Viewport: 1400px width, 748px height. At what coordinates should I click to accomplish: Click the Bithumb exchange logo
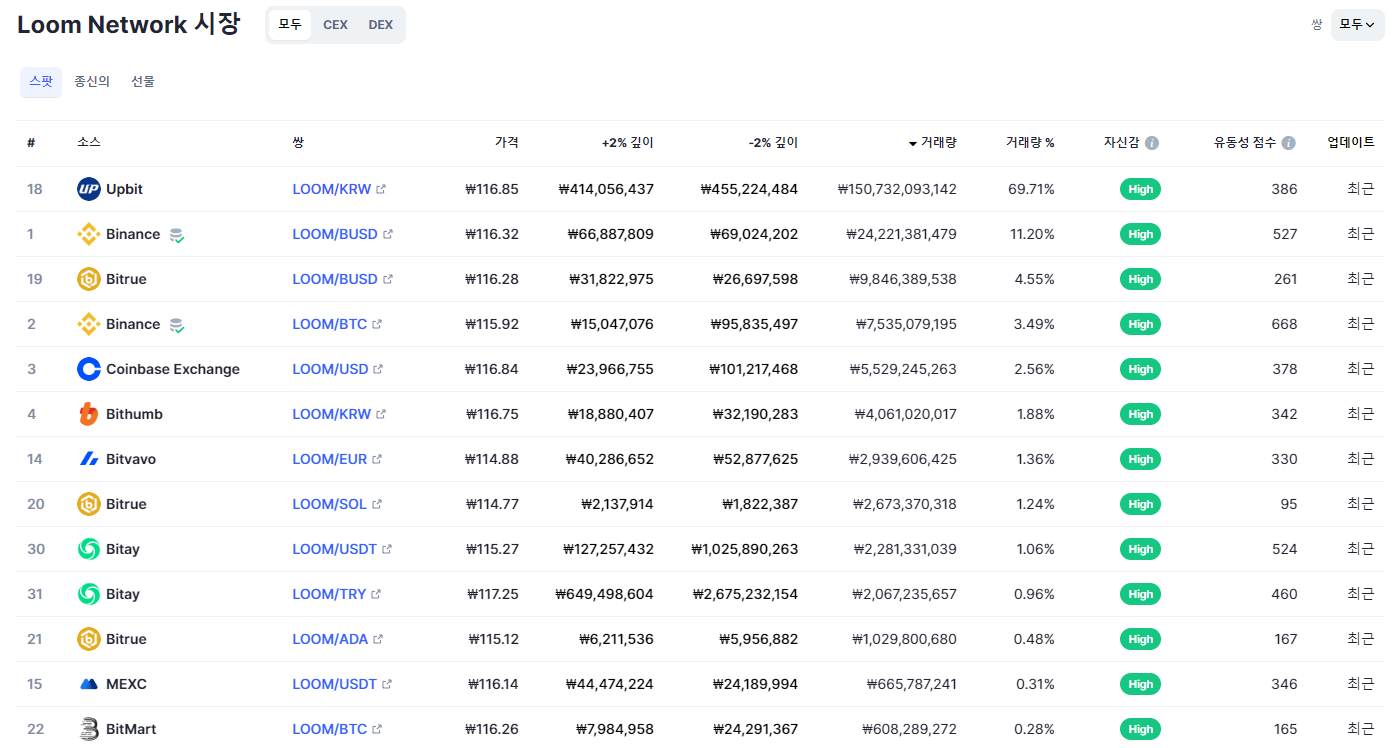pyautogui.click(x=89, y=414)
